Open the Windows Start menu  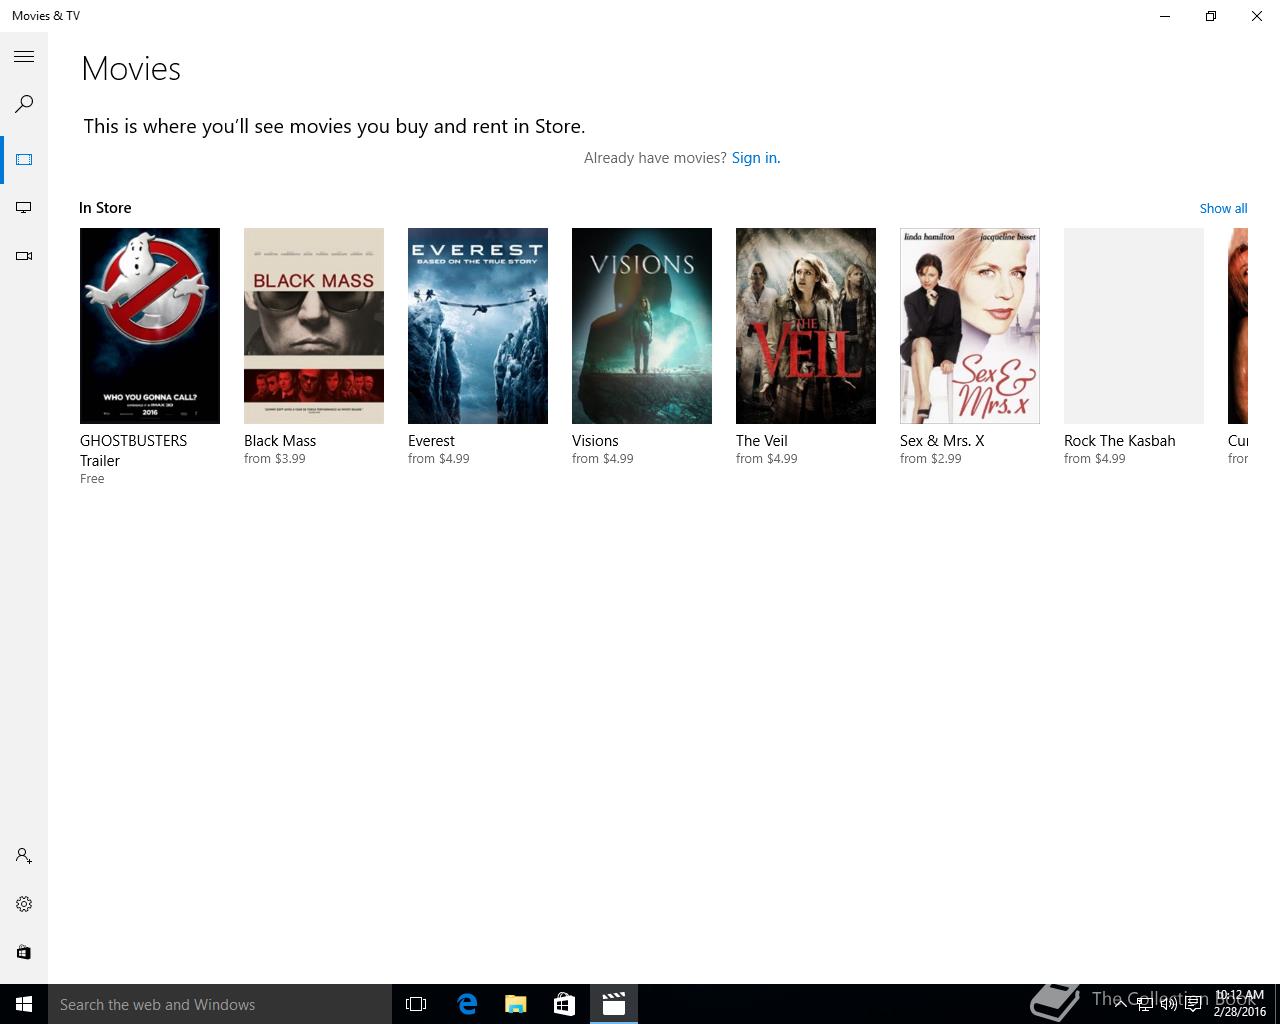point(24,1004)
